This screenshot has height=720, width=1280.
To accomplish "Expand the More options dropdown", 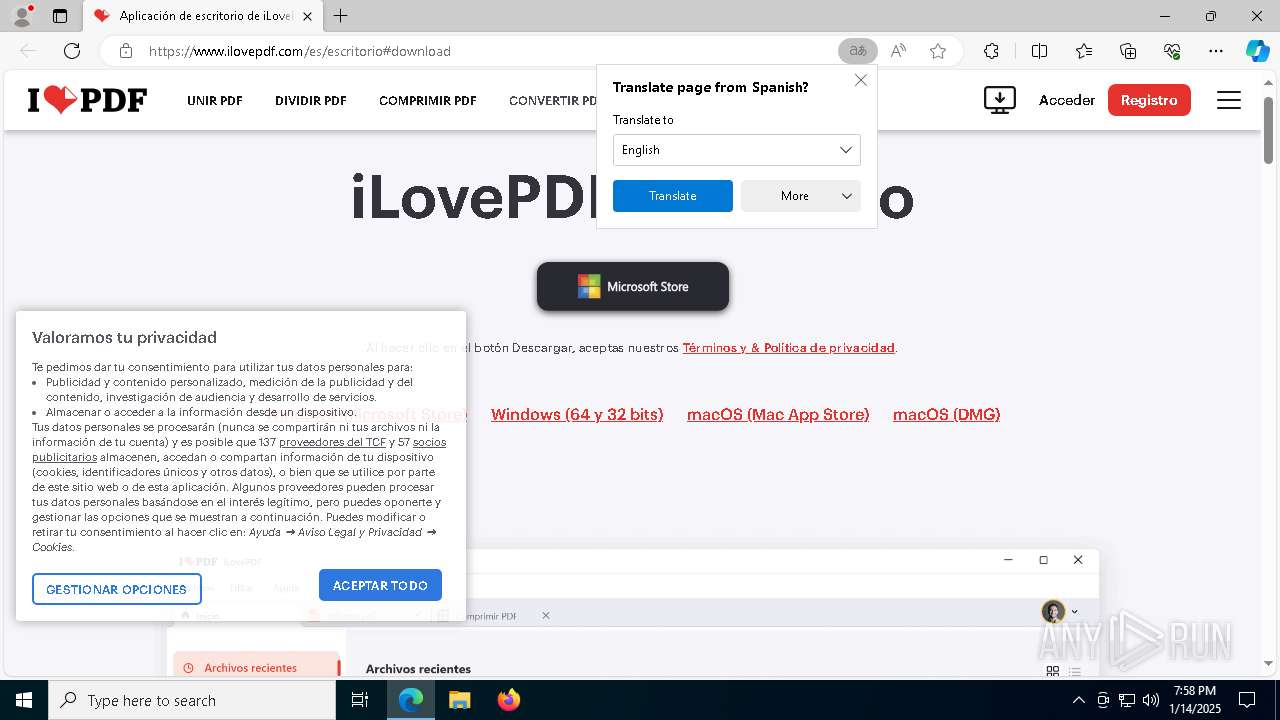I will (800, 196).
